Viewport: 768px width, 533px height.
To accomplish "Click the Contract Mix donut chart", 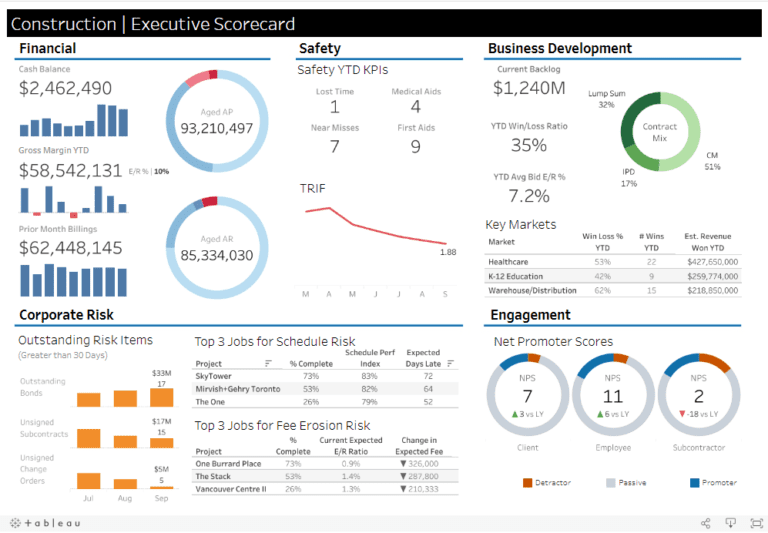I will coord(660,131).
